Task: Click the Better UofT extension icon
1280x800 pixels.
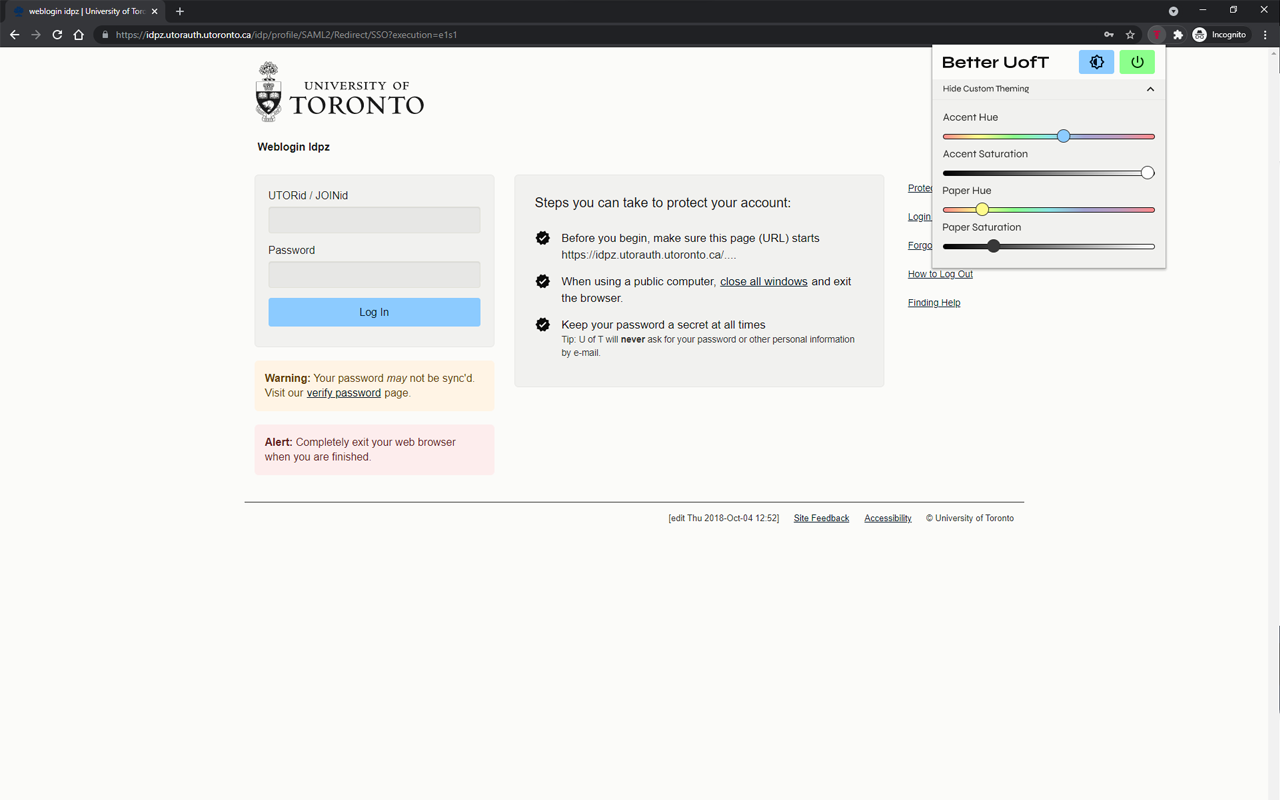Action: tap(1157, 35)
